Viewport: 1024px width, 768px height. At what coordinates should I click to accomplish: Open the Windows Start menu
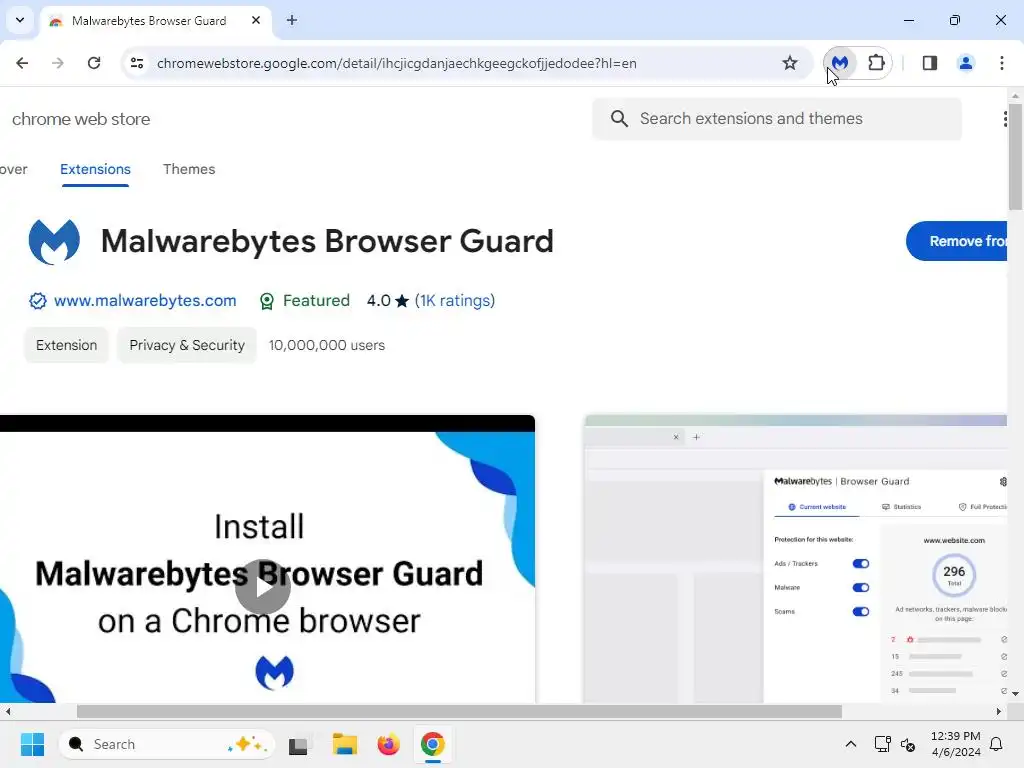coord(32,744)
